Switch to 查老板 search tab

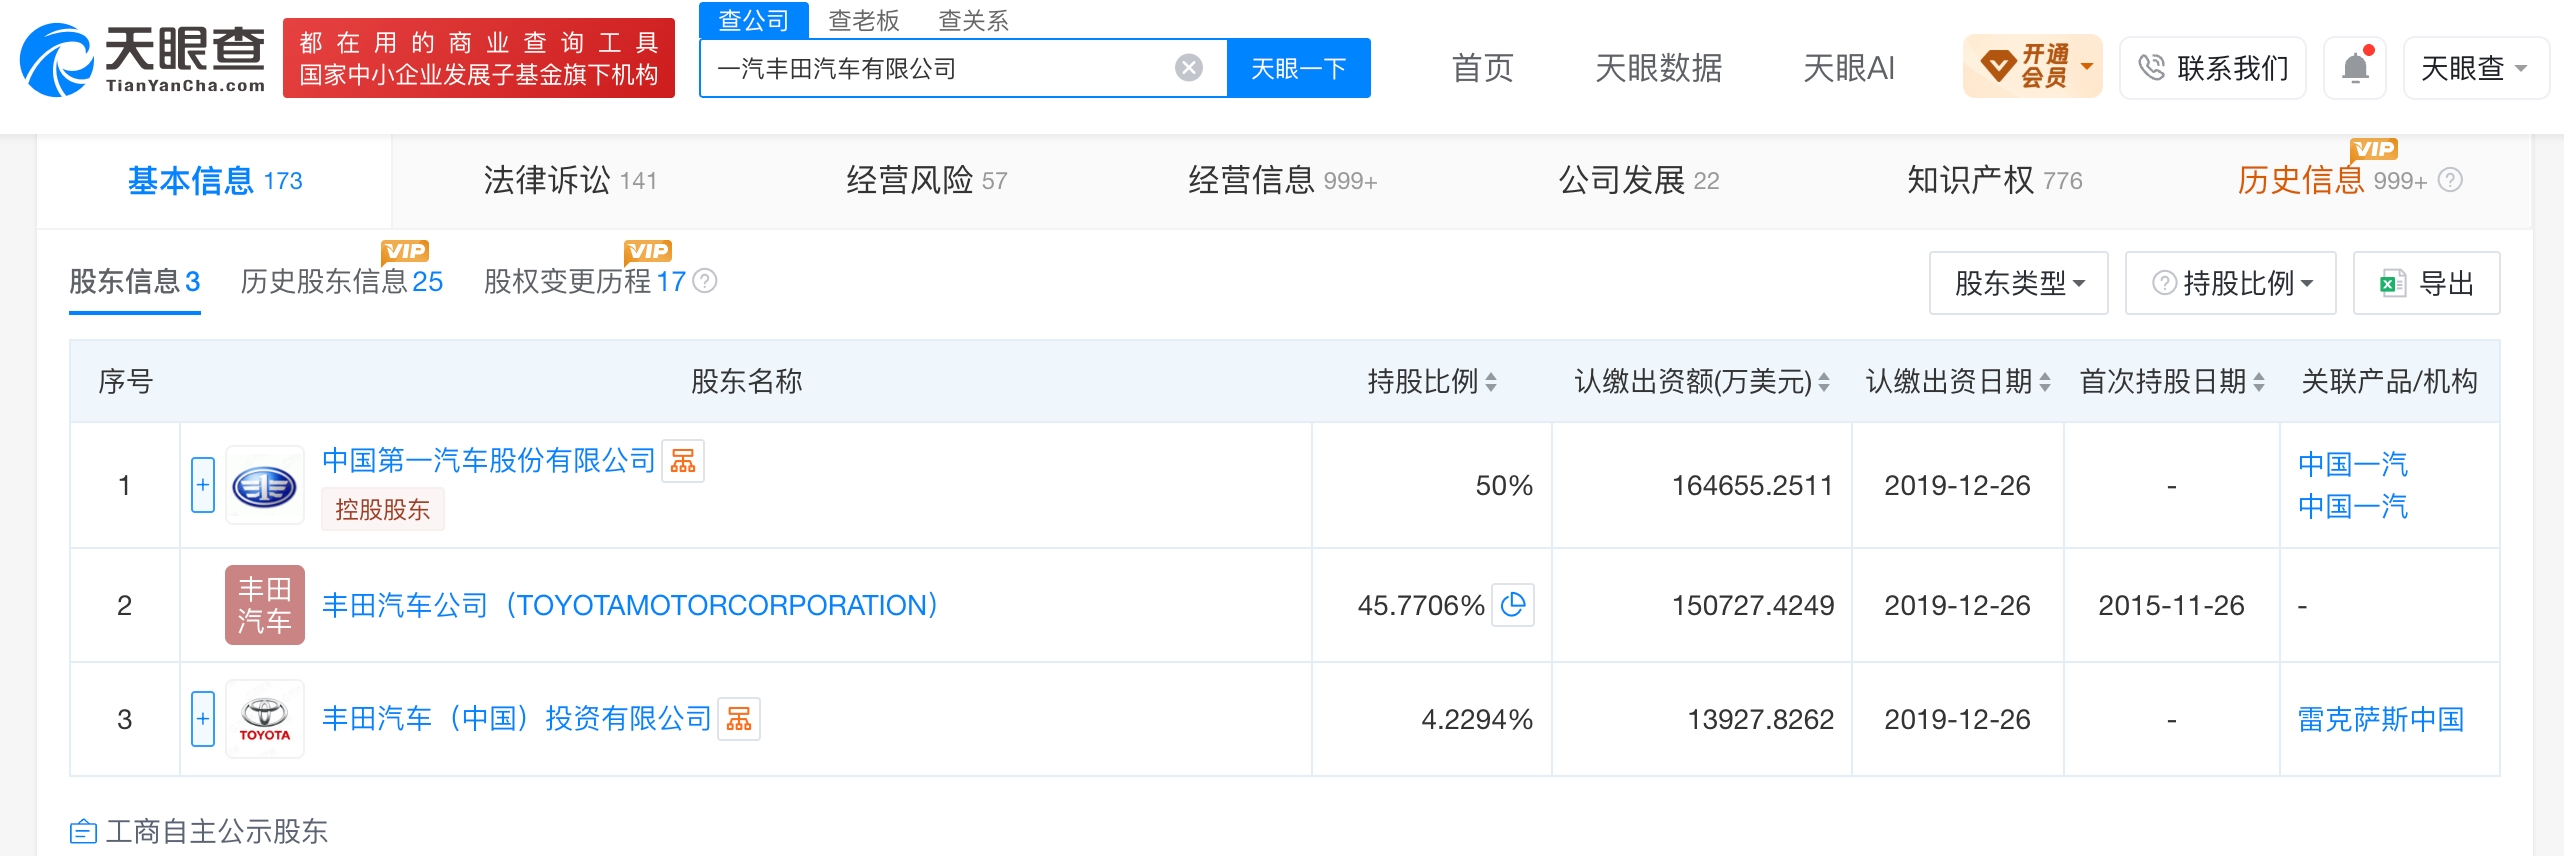pos(864,20)
